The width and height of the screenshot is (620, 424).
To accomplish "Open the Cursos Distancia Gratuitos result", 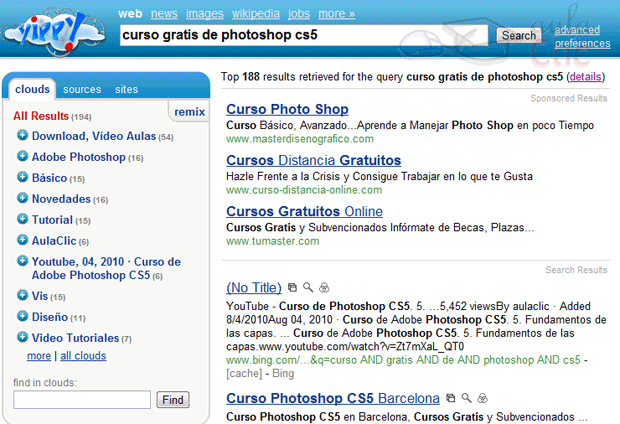I will [314, 160].
